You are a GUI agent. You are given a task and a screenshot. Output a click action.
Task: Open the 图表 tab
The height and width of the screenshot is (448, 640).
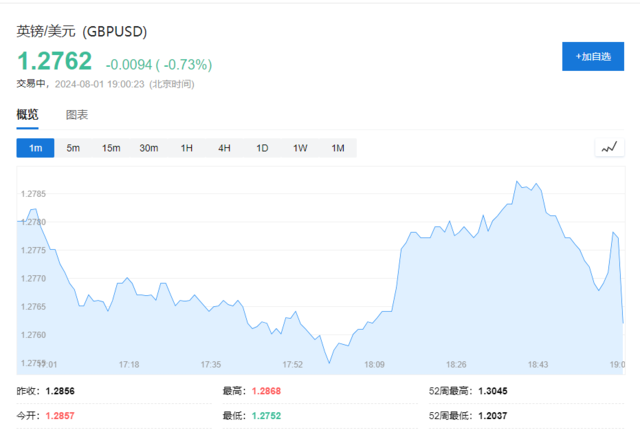point(77,115)
